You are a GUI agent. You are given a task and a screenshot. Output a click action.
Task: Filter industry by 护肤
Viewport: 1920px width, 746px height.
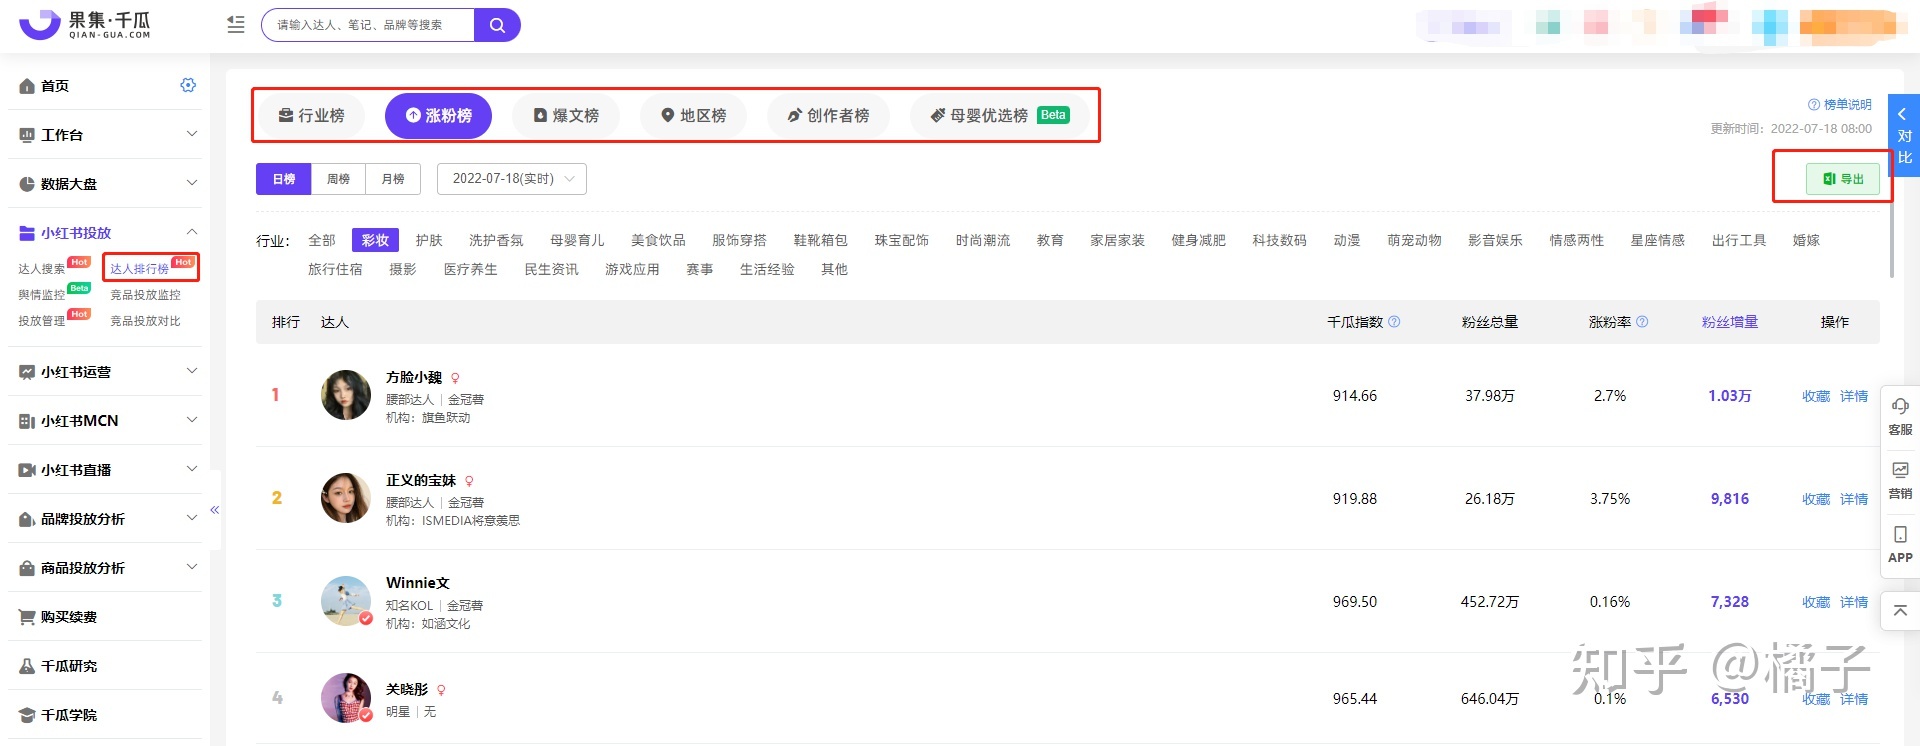click(429, 240)
